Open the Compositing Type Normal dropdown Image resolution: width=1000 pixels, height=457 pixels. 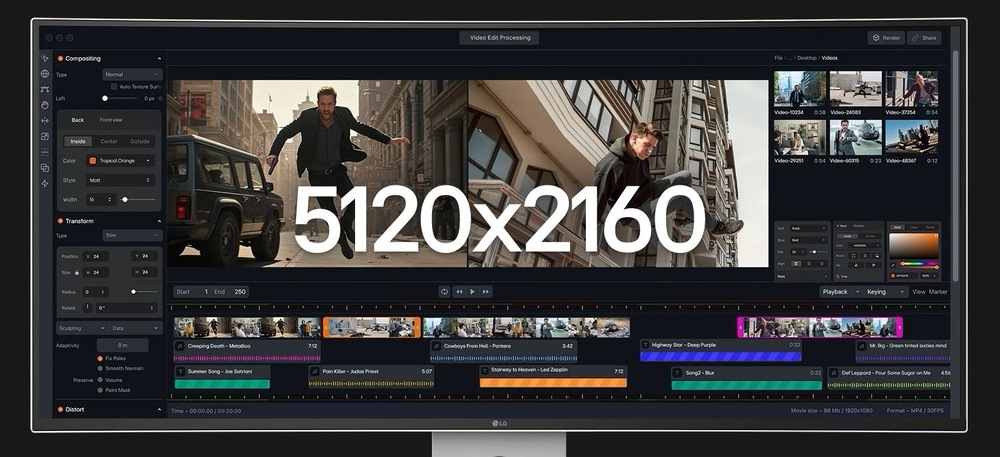click(133, 75)
